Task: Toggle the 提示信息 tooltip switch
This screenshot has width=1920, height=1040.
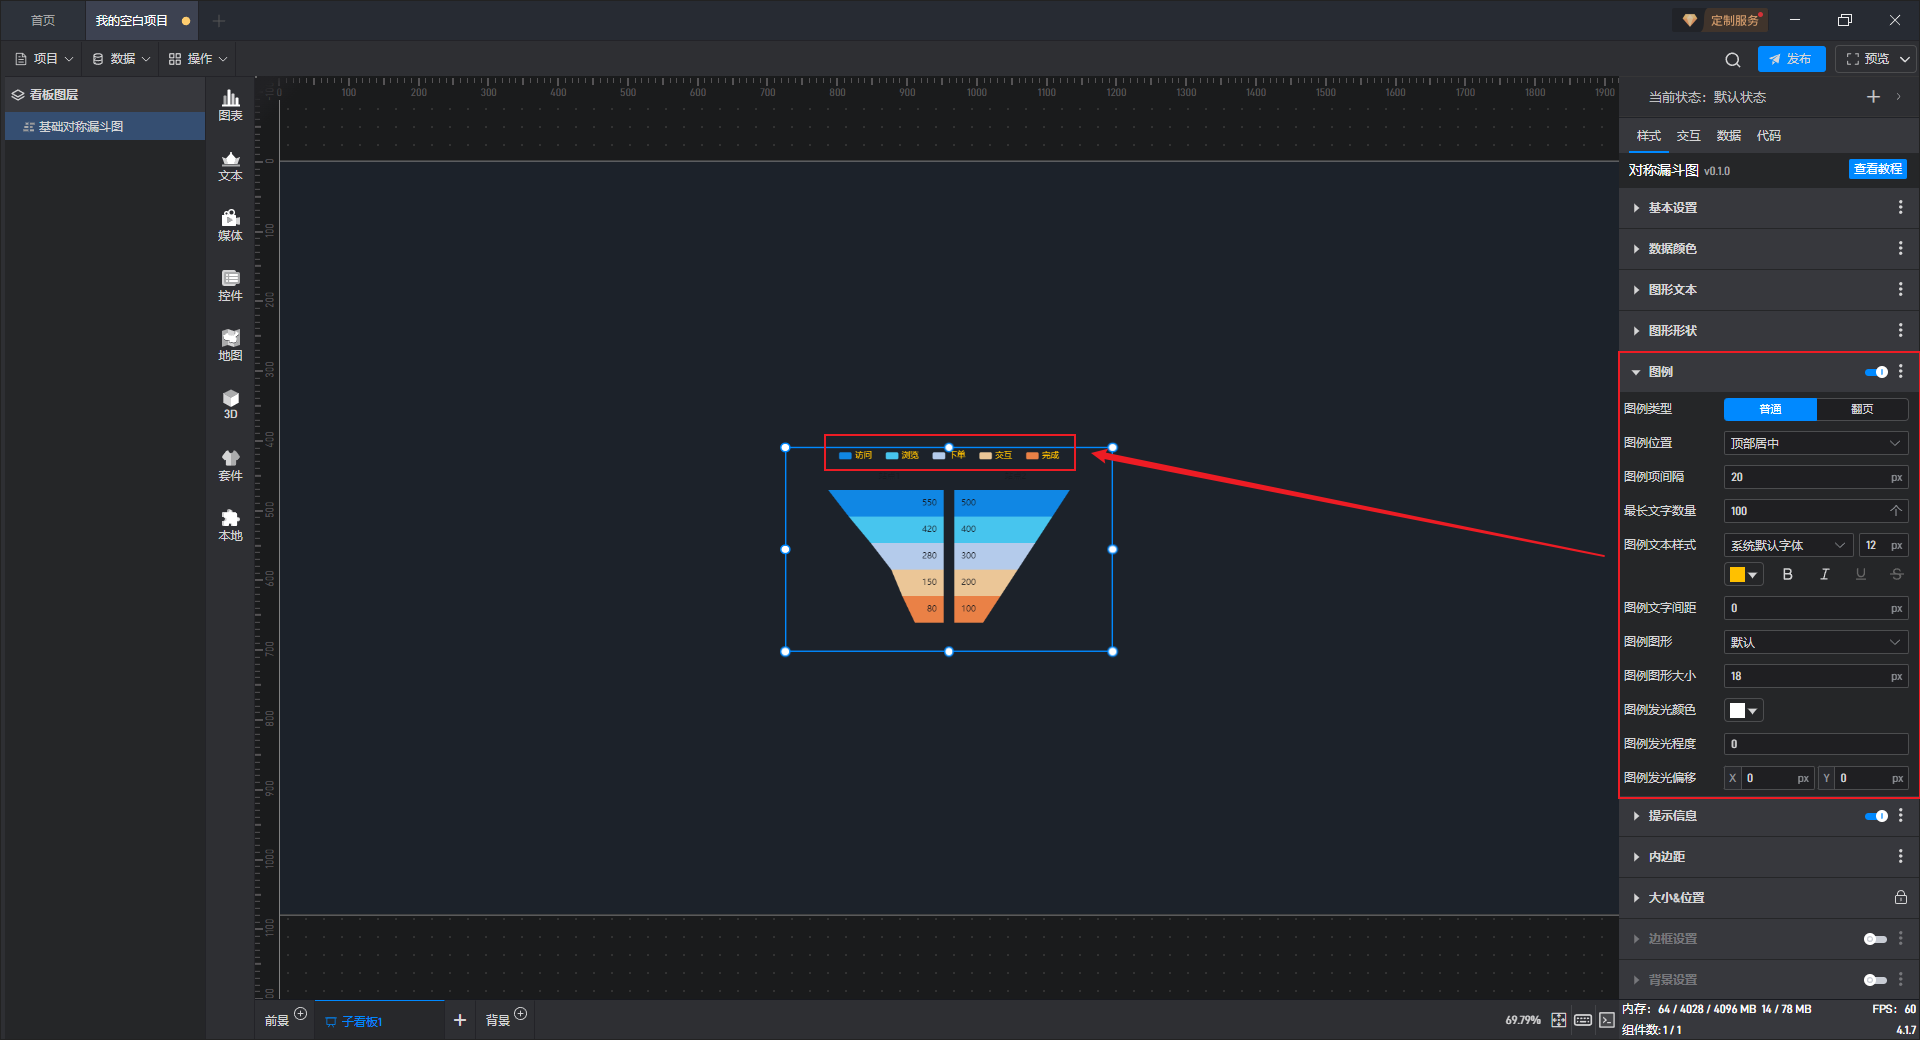Action: point(1876,816)
